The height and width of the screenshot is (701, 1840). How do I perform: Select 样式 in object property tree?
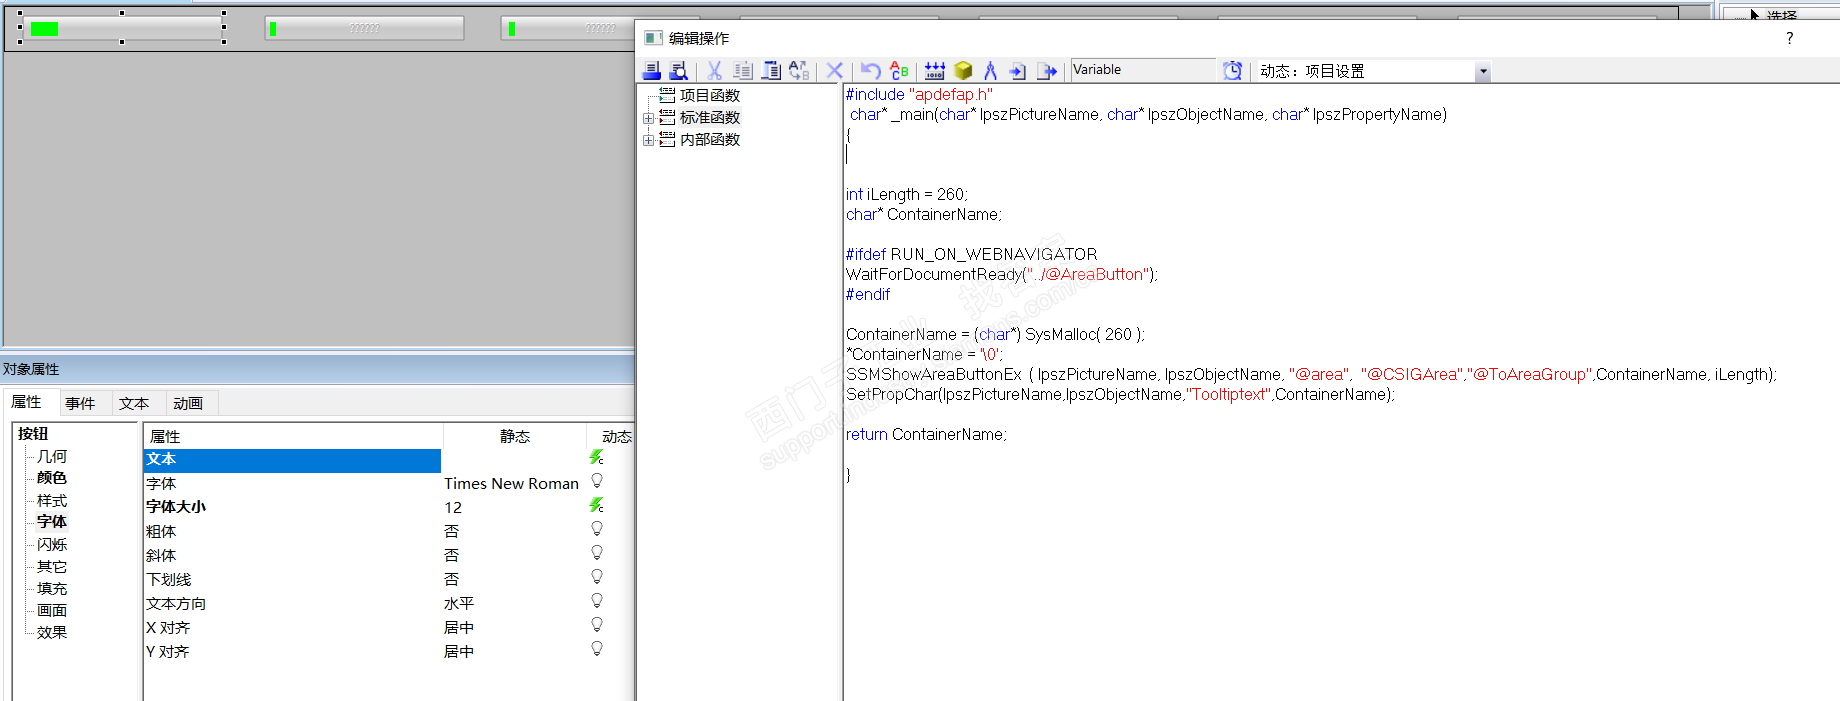coord(52,500)
